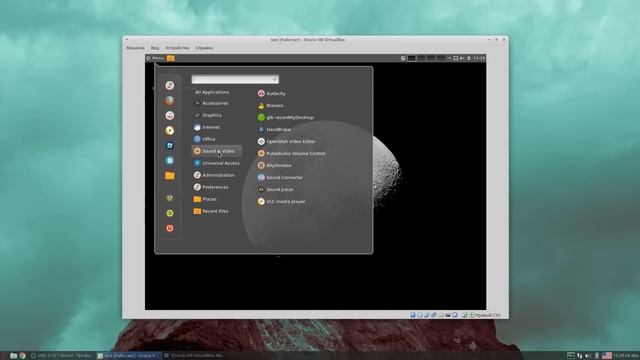Launch Audacity from the menu list

pos(272,93)
